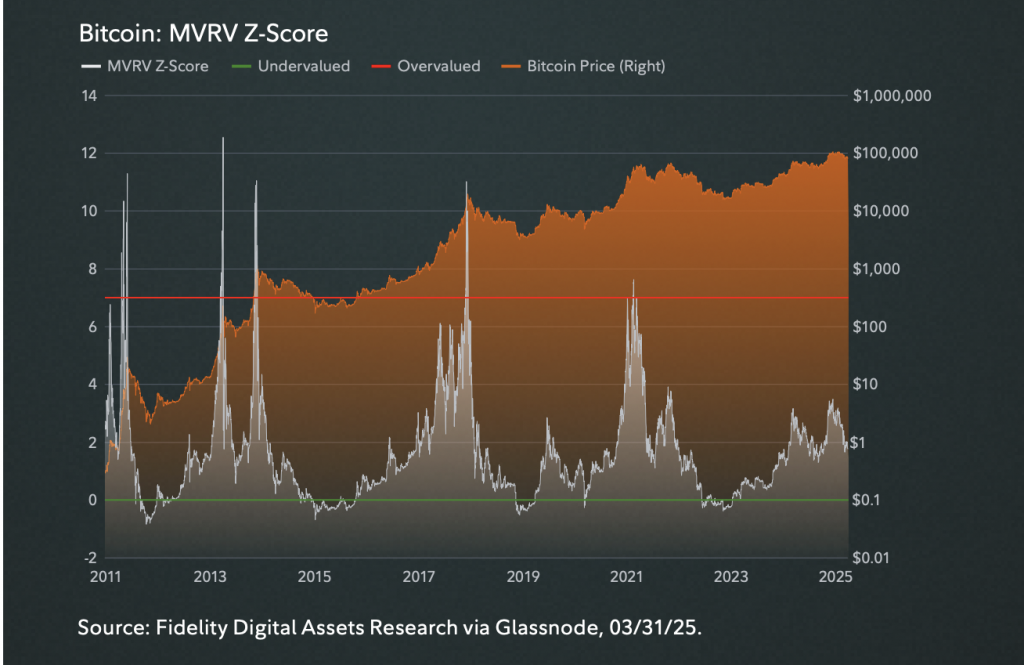
Task: Select the 2011 label on the x-axis
Action: tap(105, 576)
